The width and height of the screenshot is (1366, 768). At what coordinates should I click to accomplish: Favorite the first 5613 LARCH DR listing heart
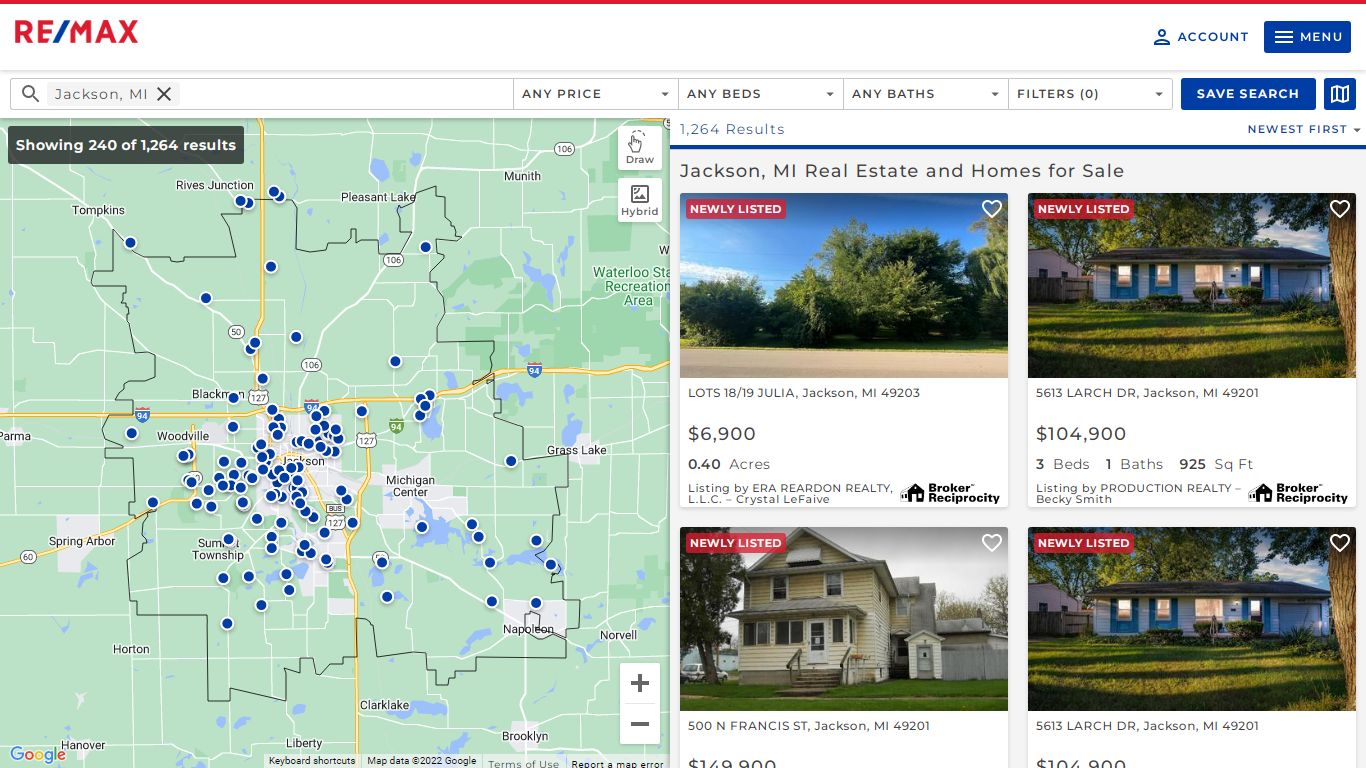(x=1339, y=209)
